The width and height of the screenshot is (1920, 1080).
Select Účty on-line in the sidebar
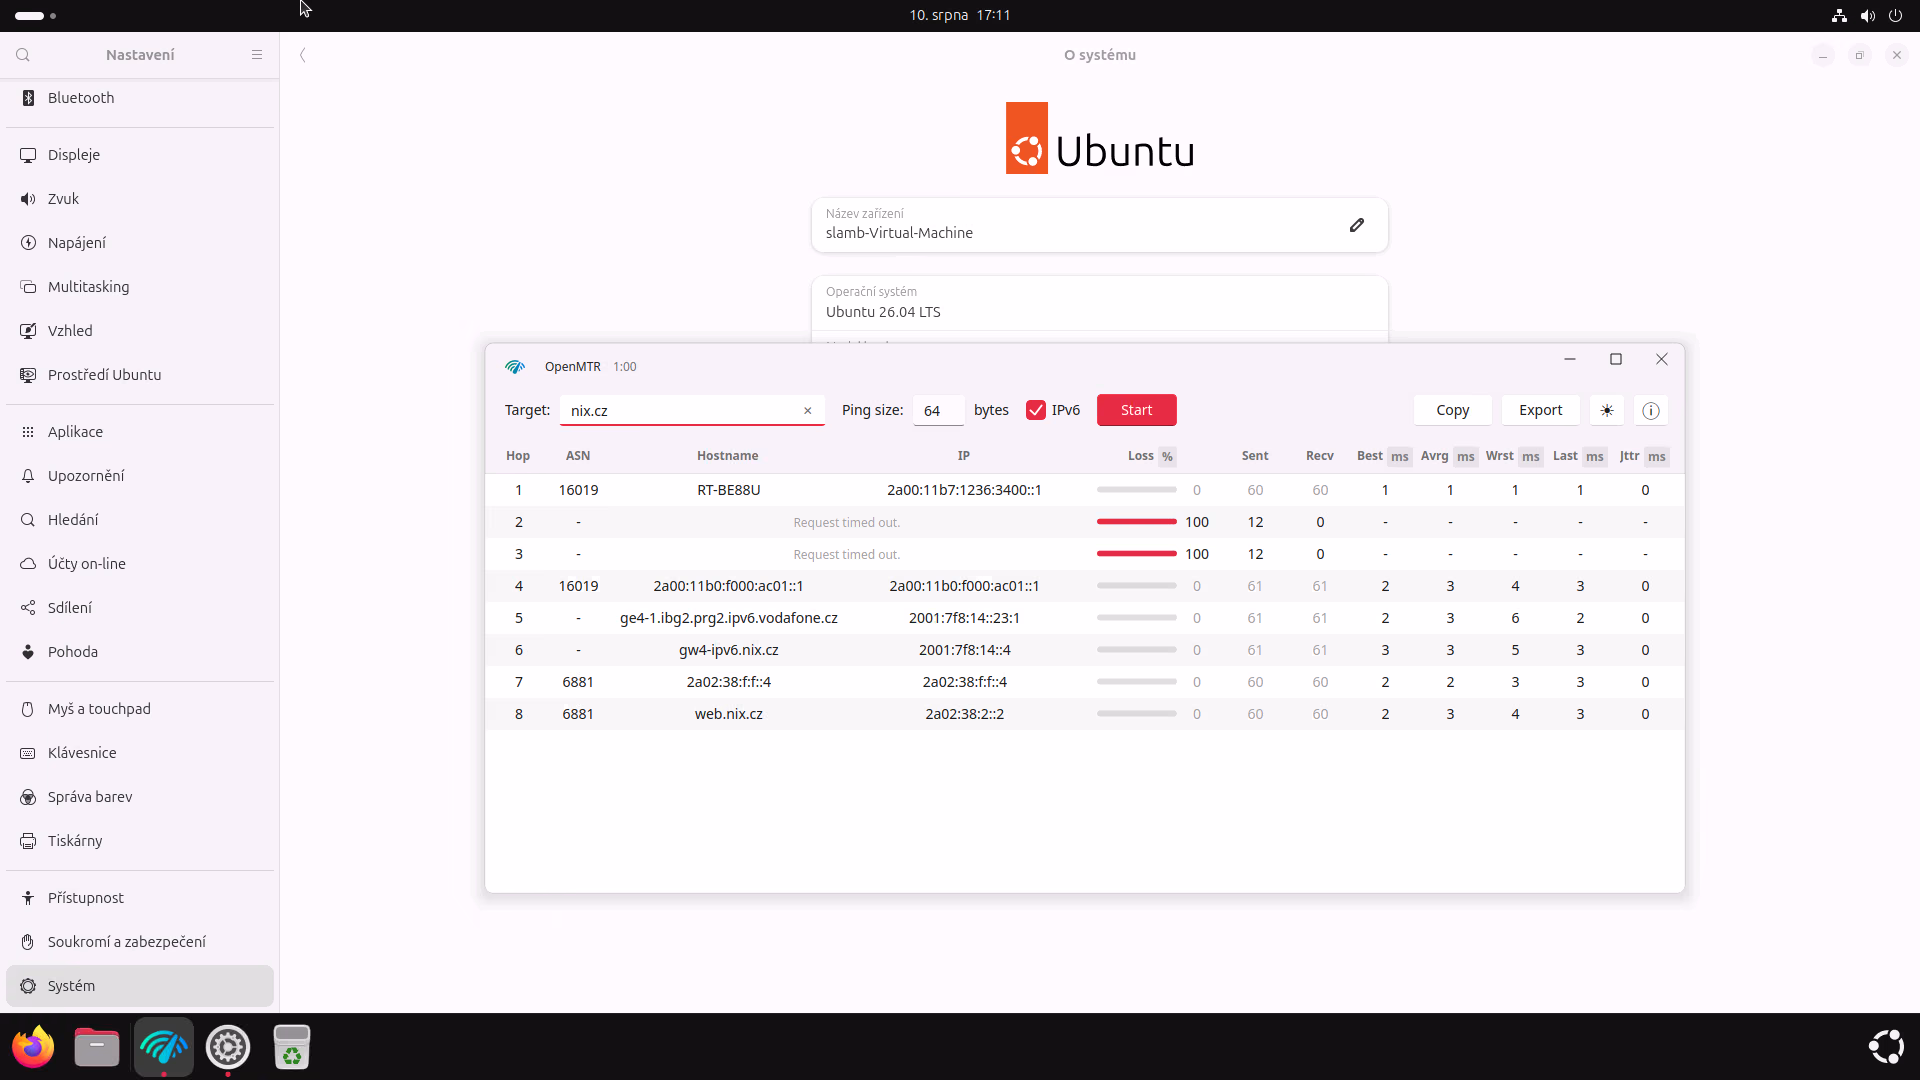click(x=140, y=564)
